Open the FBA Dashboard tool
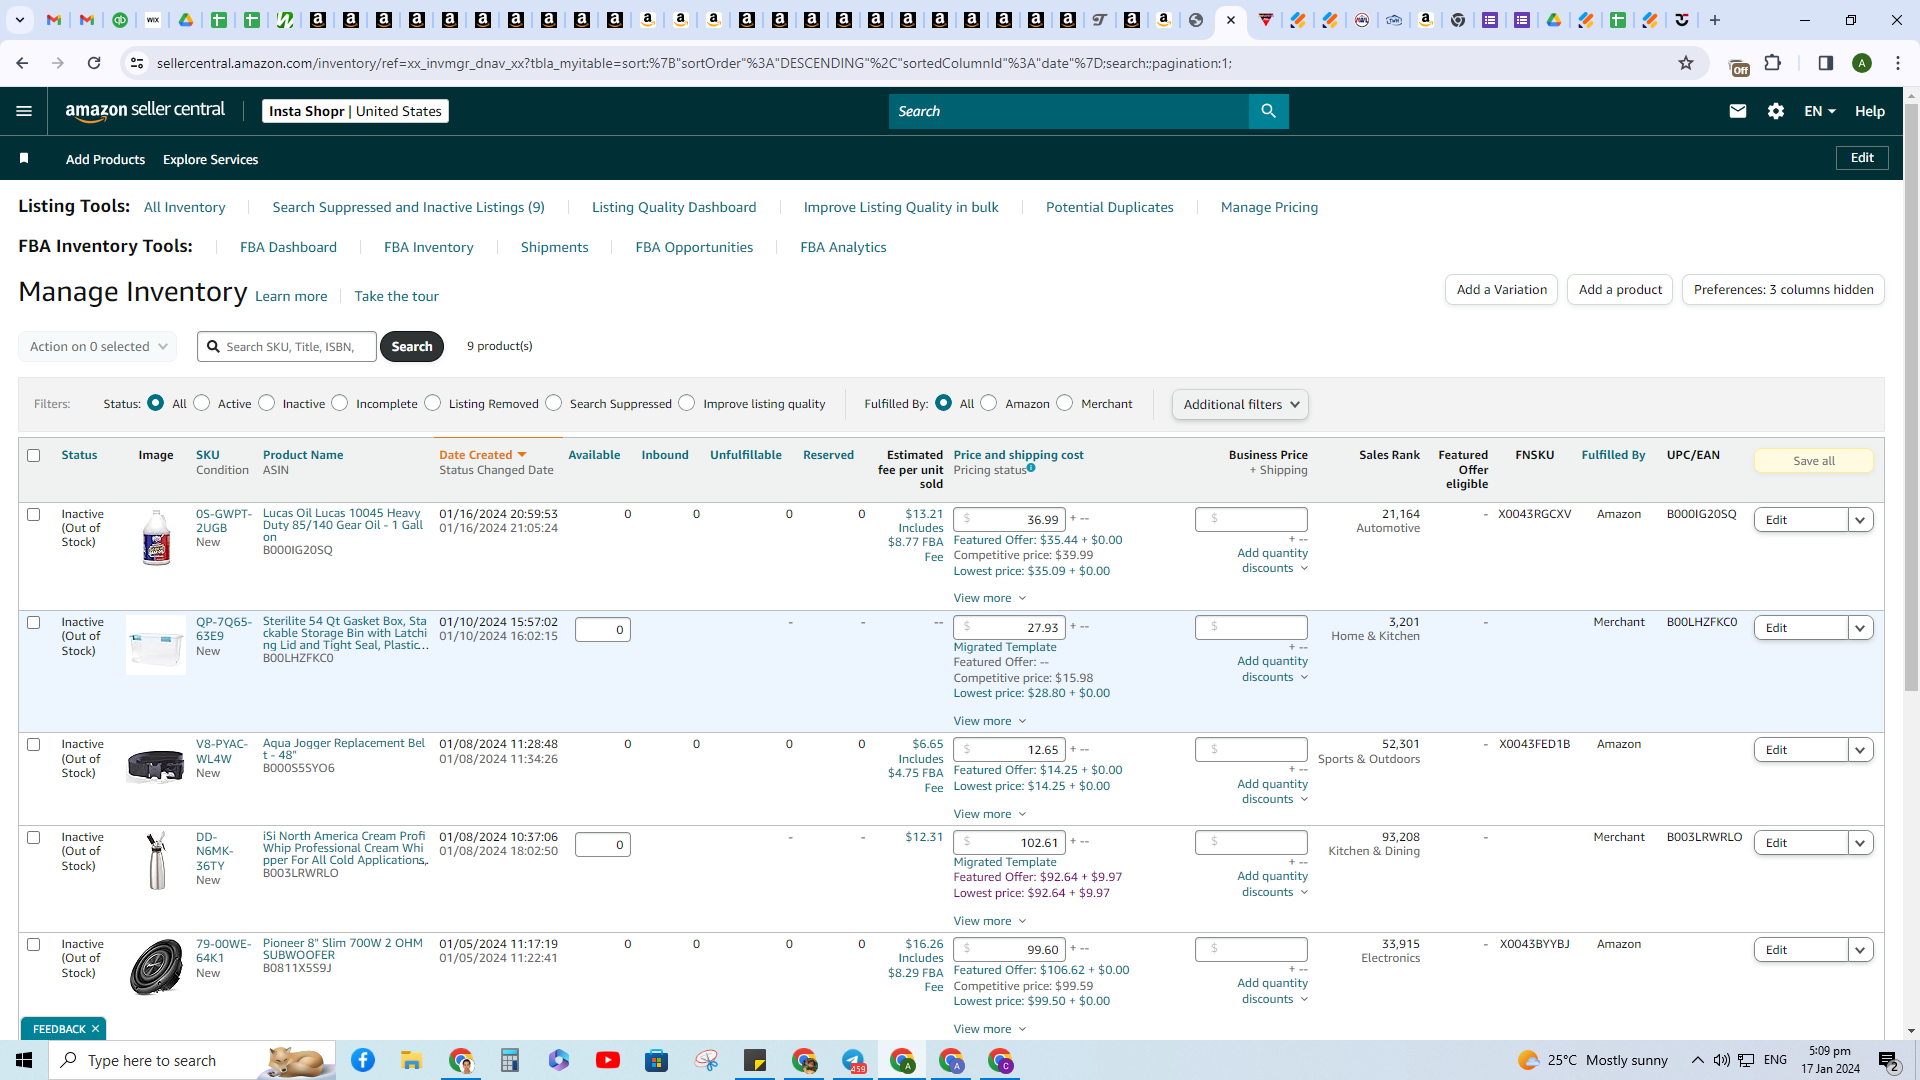Screen dimensions: 1920x1080 pos(288,247)
